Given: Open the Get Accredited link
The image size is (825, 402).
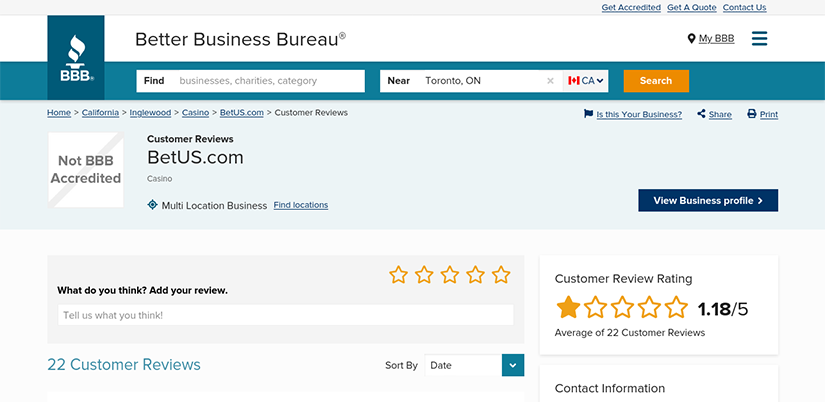Looking at the screenshot, I should pos(631,7).
